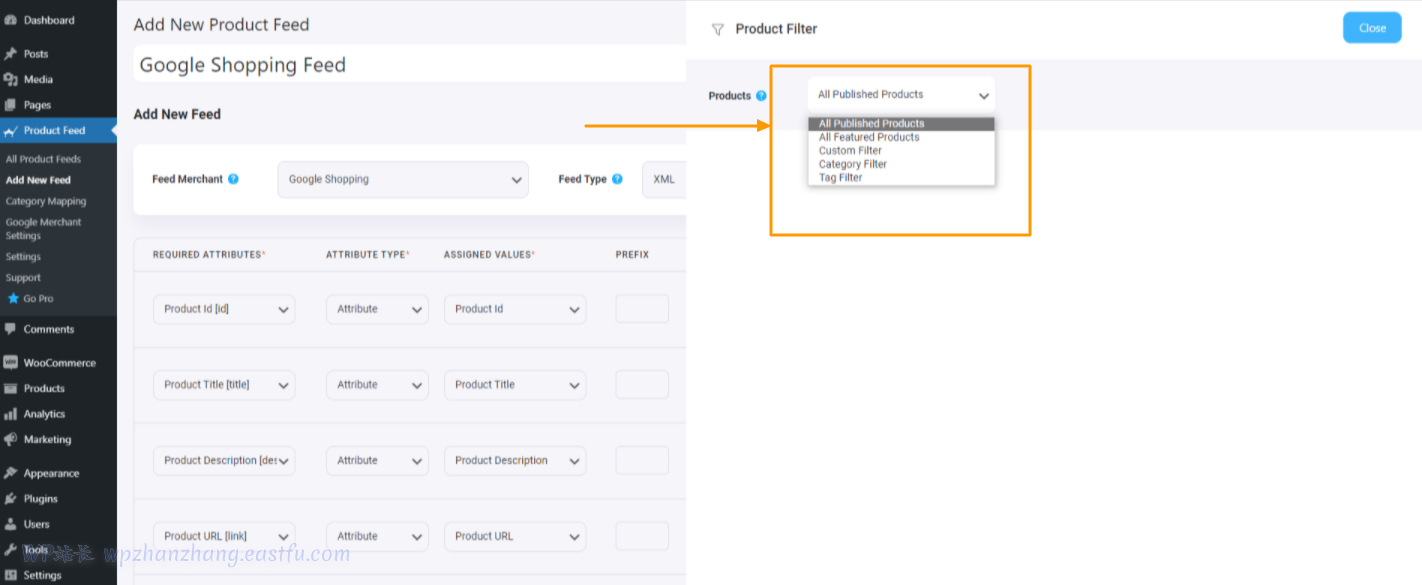The width and height of the screenshot is (1422, 585).
Task: Open the All Published Products dropdown
Action: pos(901,95)
